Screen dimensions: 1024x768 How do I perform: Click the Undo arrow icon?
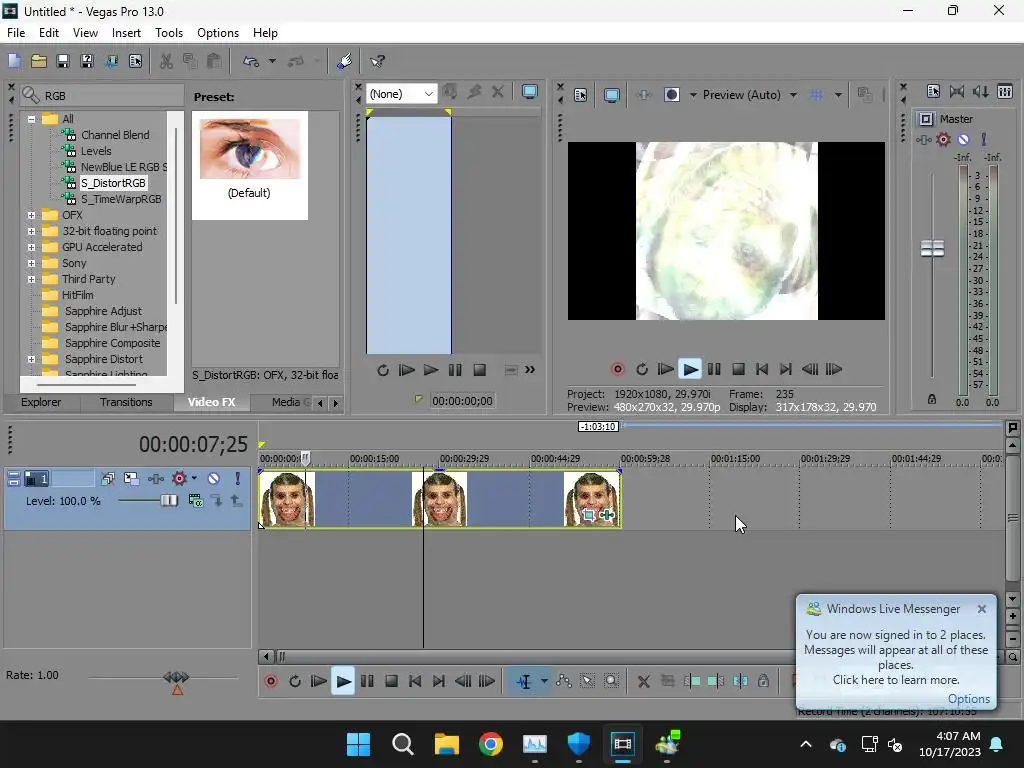tap(251, 61)
